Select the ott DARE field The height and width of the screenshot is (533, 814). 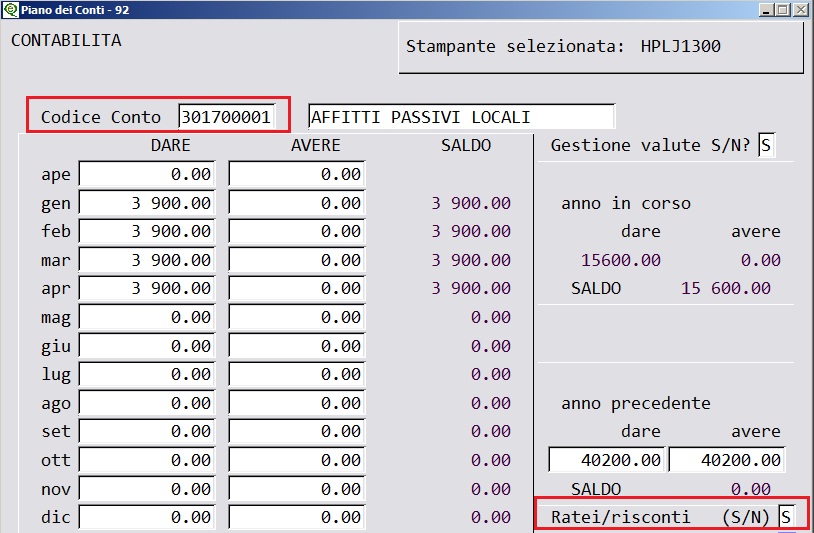pyautogui.click(x=147, y=460)
